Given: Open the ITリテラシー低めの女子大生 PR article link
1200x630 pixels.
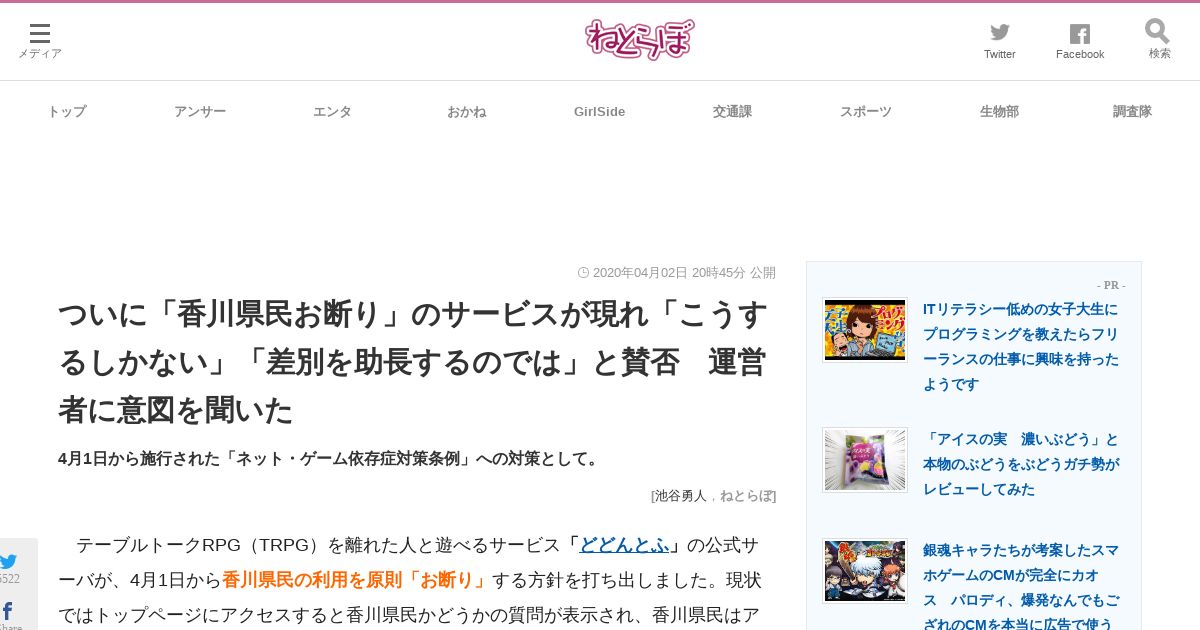Looking at the screenshot, I should (x=1021, y=347).
